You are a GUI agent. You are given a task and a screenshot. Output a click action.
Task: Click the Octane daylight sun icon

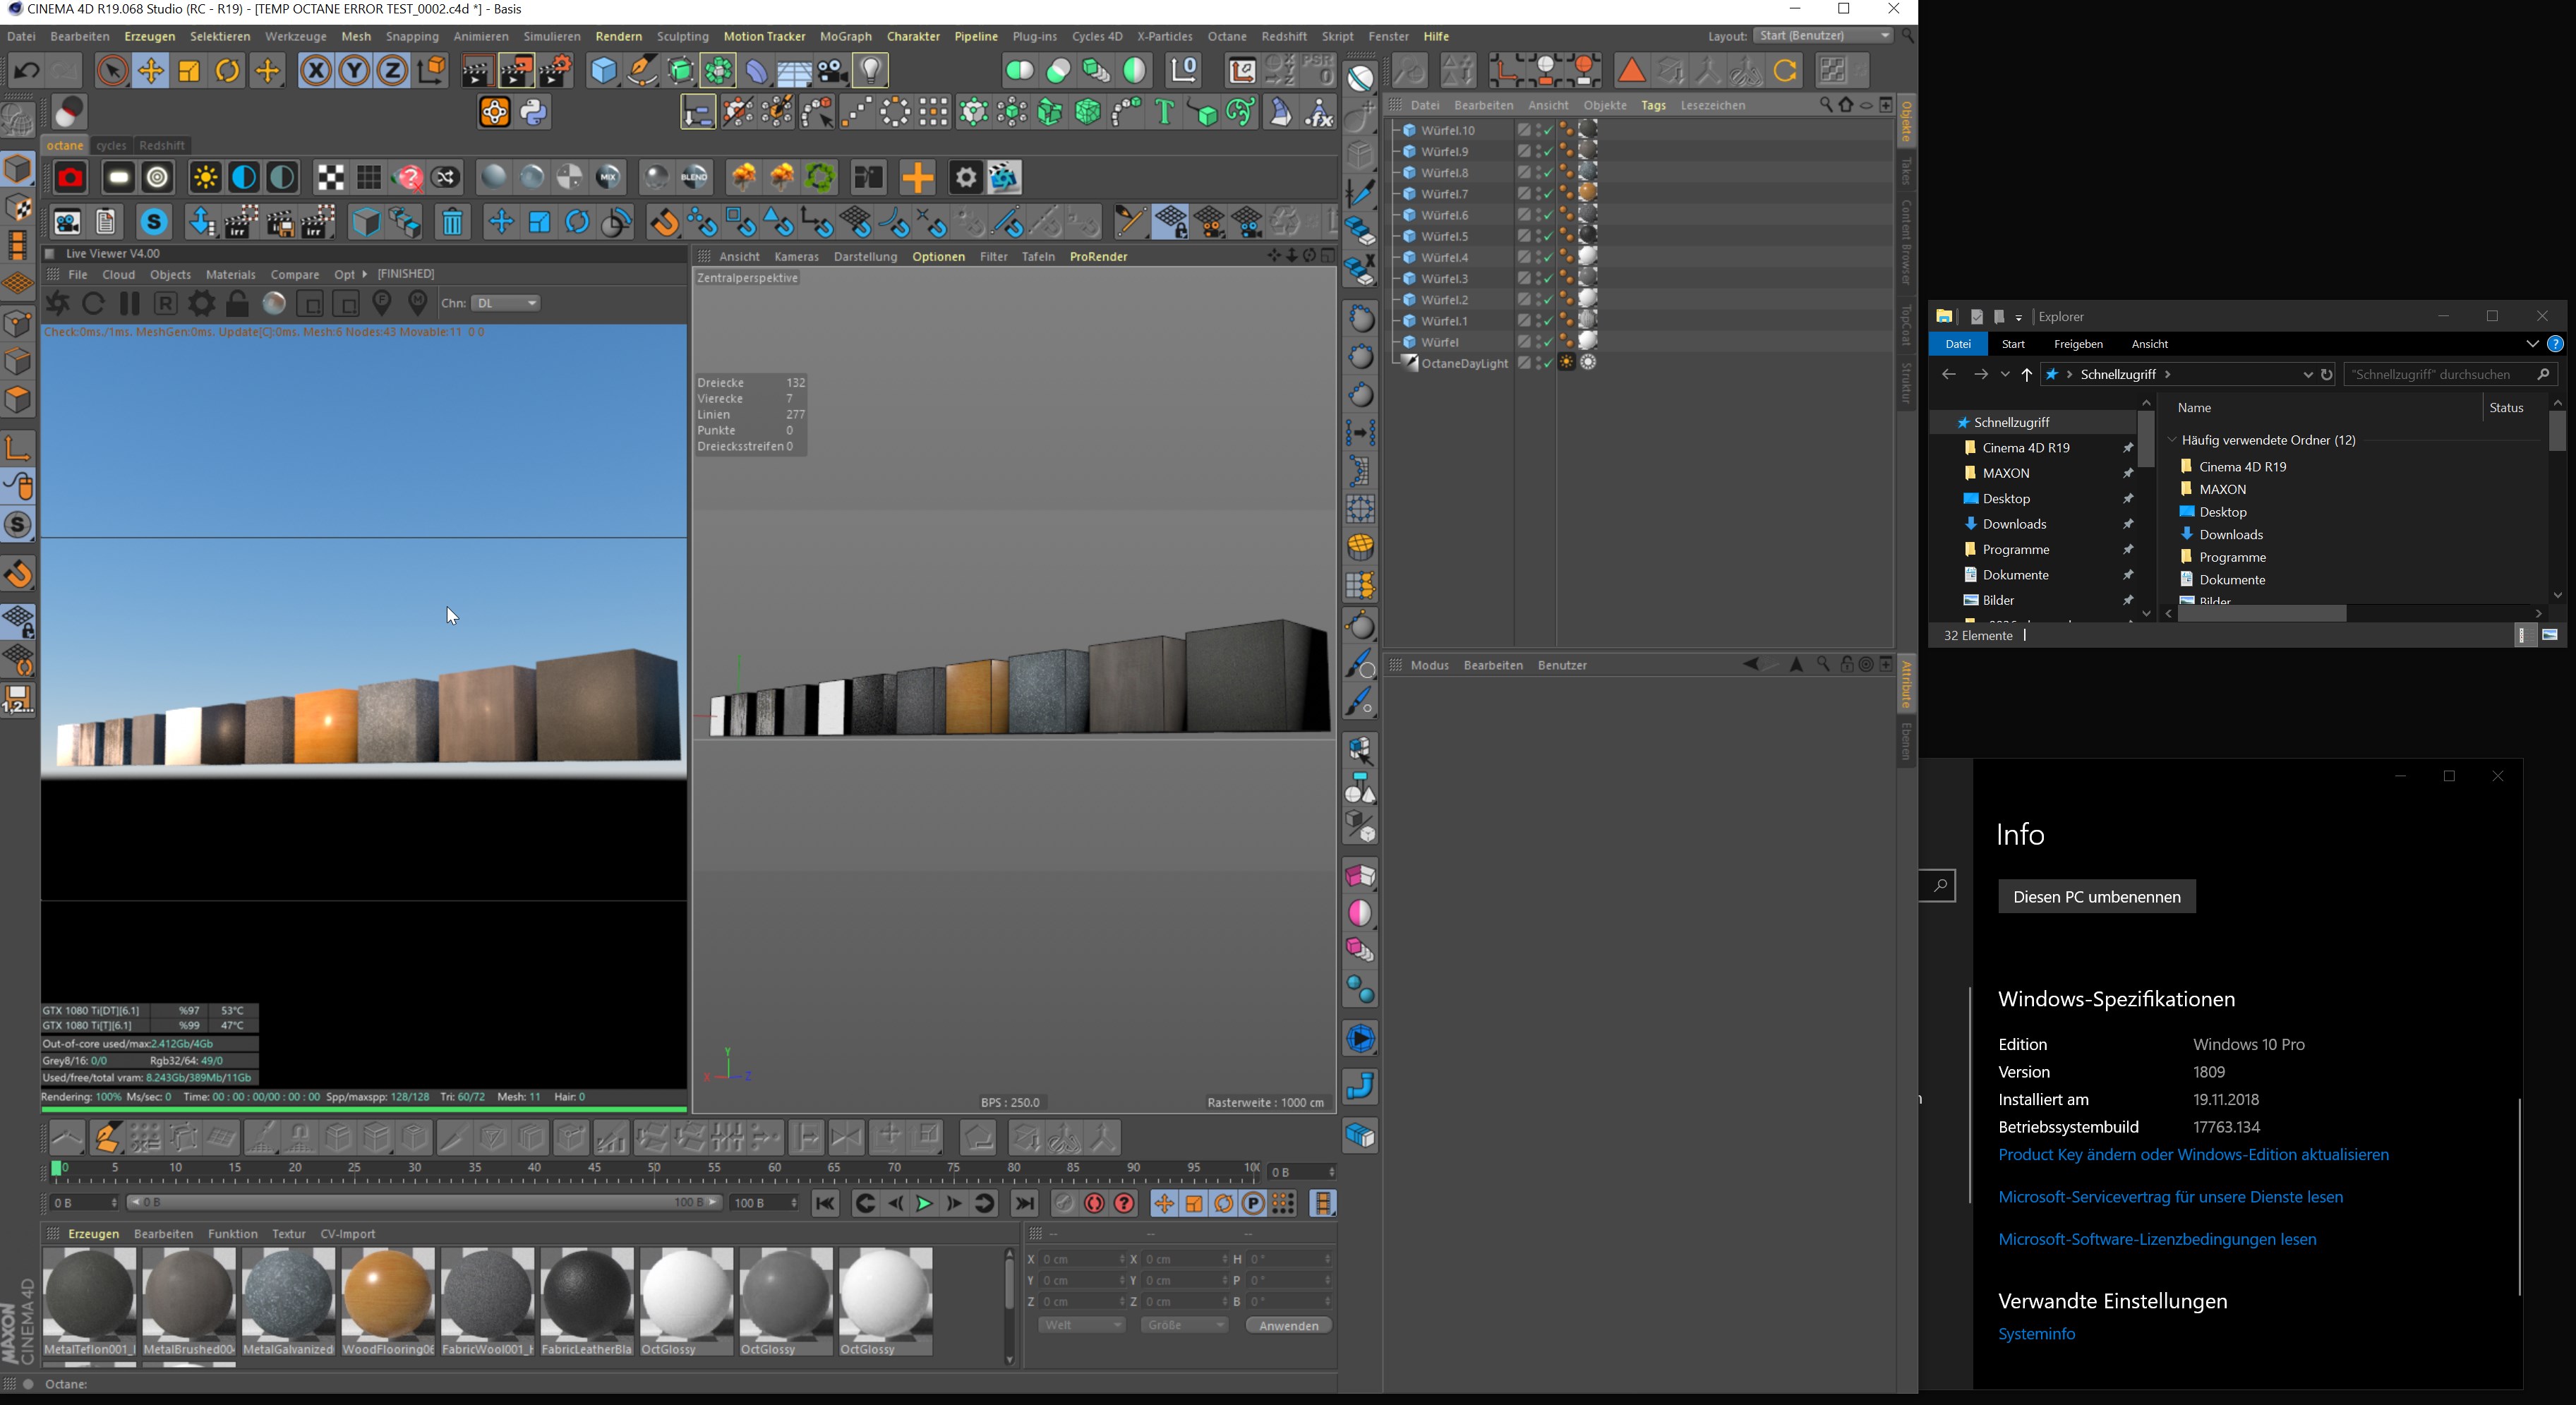click(x=205, y=178)
